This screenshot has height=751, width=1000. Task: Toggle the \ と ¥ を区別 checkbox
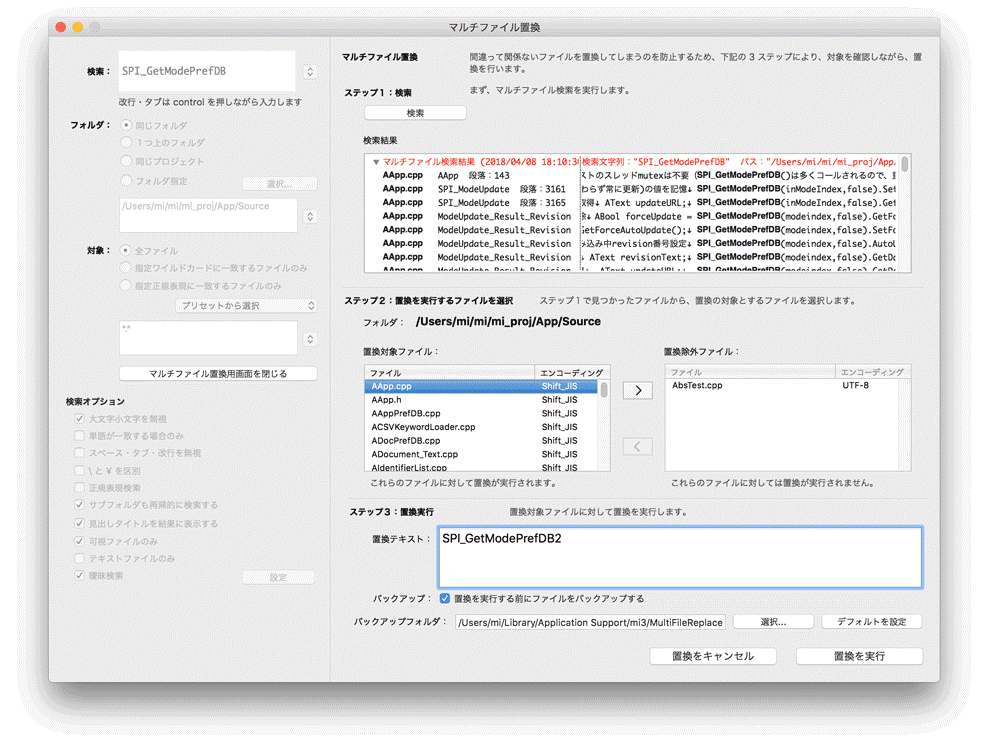coord(80,470)
